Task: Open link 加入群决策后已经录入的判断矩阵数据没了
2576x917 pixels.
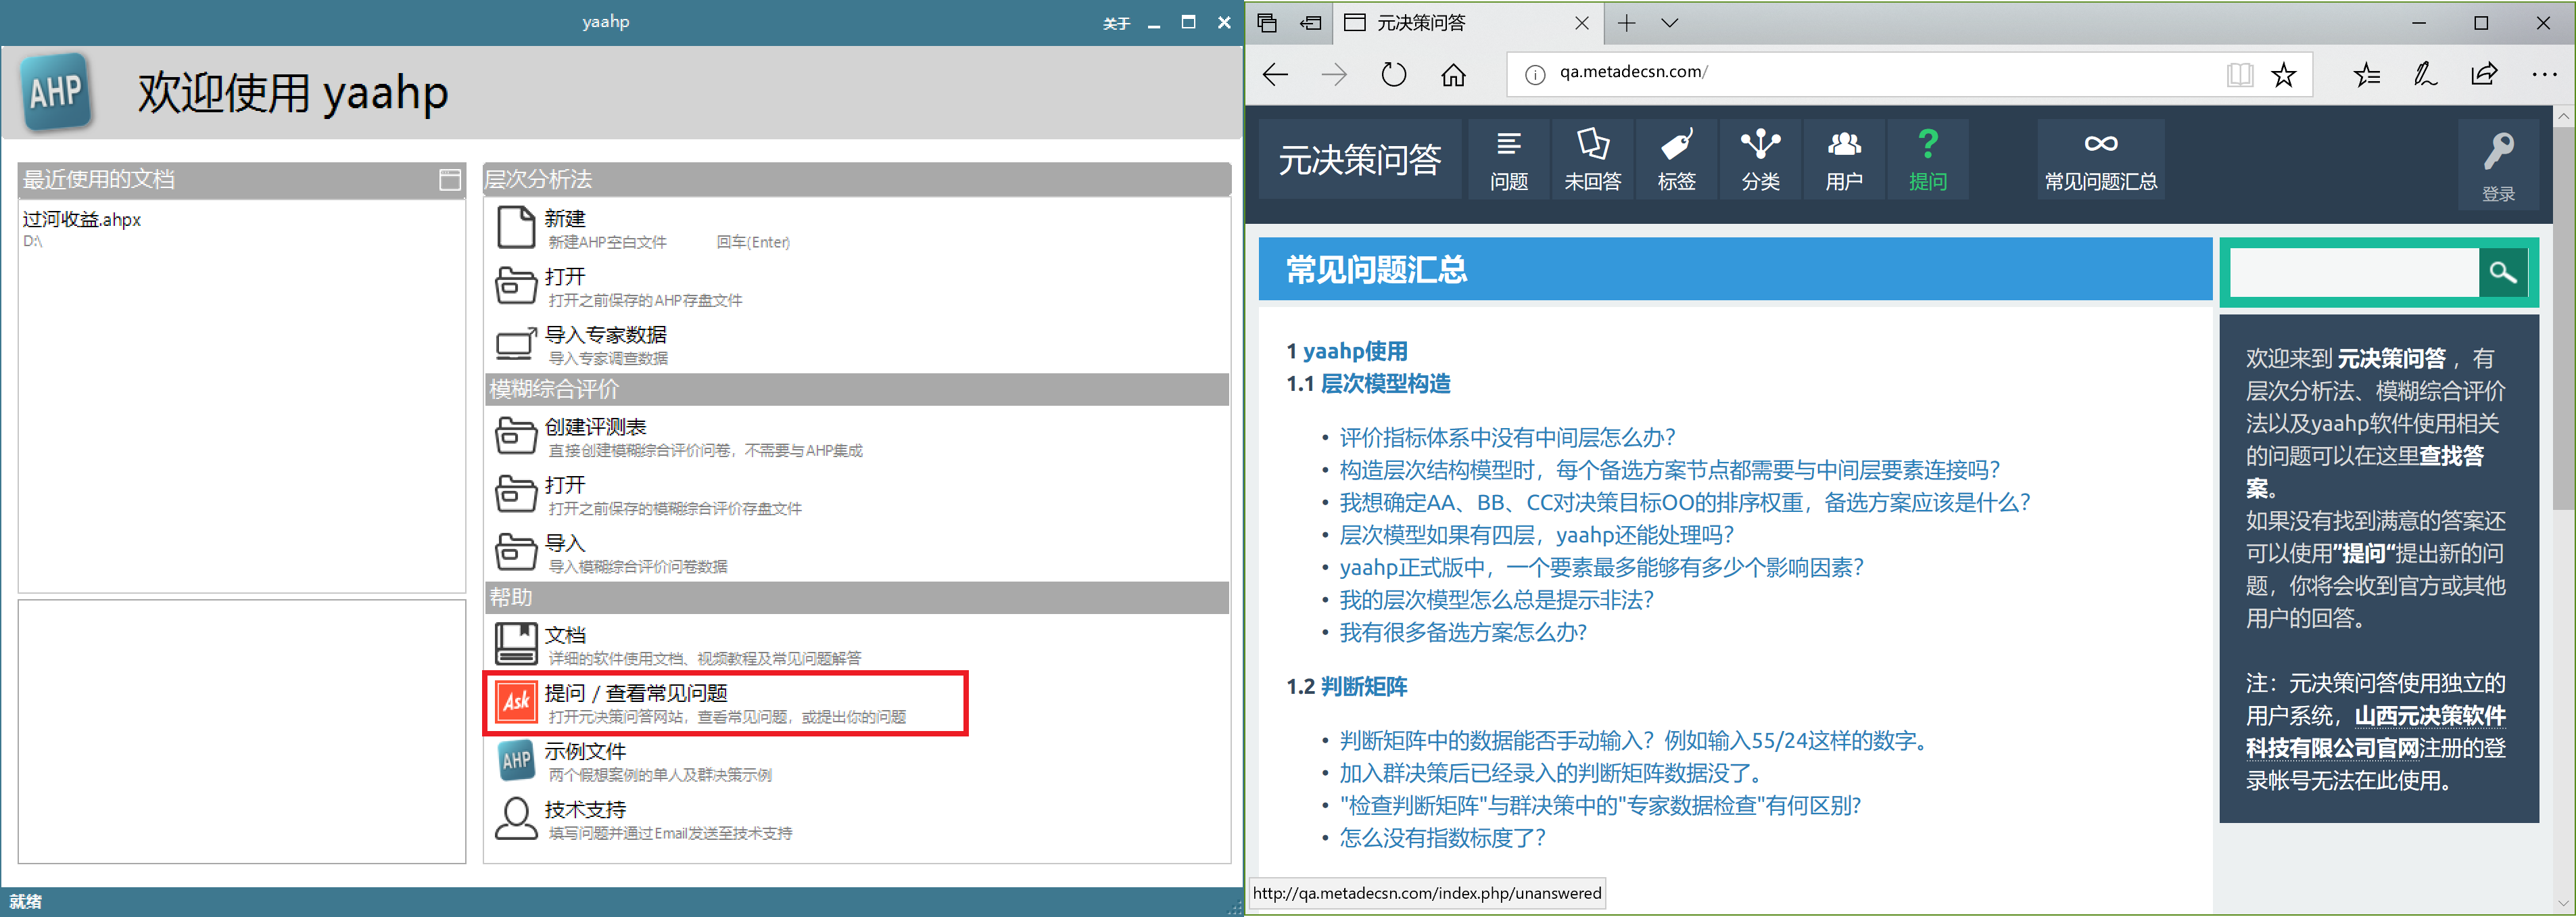Action: pyautogui.click(x=1551, y=773)
